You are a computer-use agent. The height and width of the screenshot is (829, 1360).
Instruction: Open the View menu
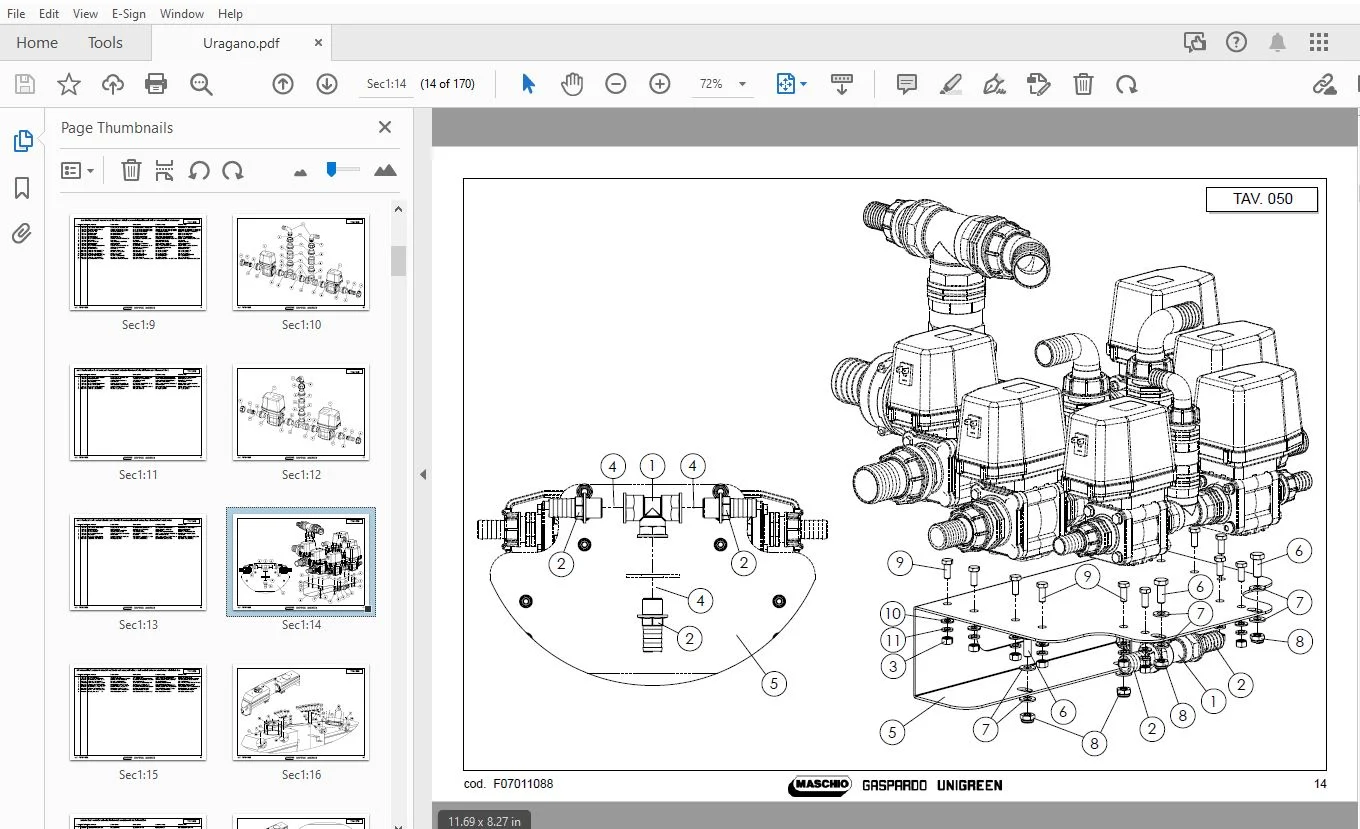[x=85, y=14]
